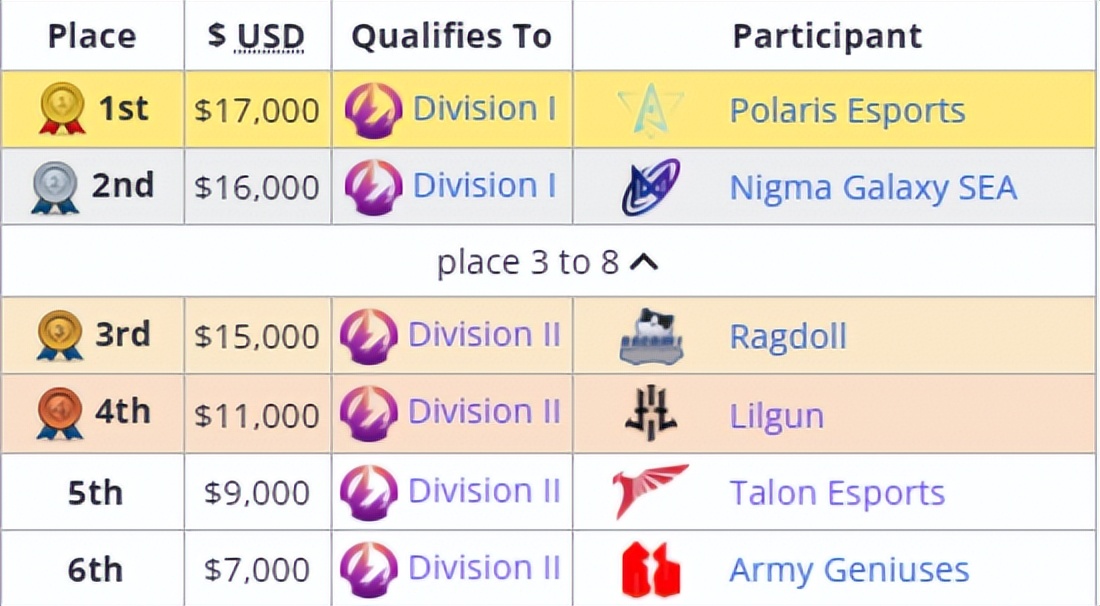Click the bronze medal icon for 3rd place
Viewport: 1100px width, 606px height.
tap(57, 336)
